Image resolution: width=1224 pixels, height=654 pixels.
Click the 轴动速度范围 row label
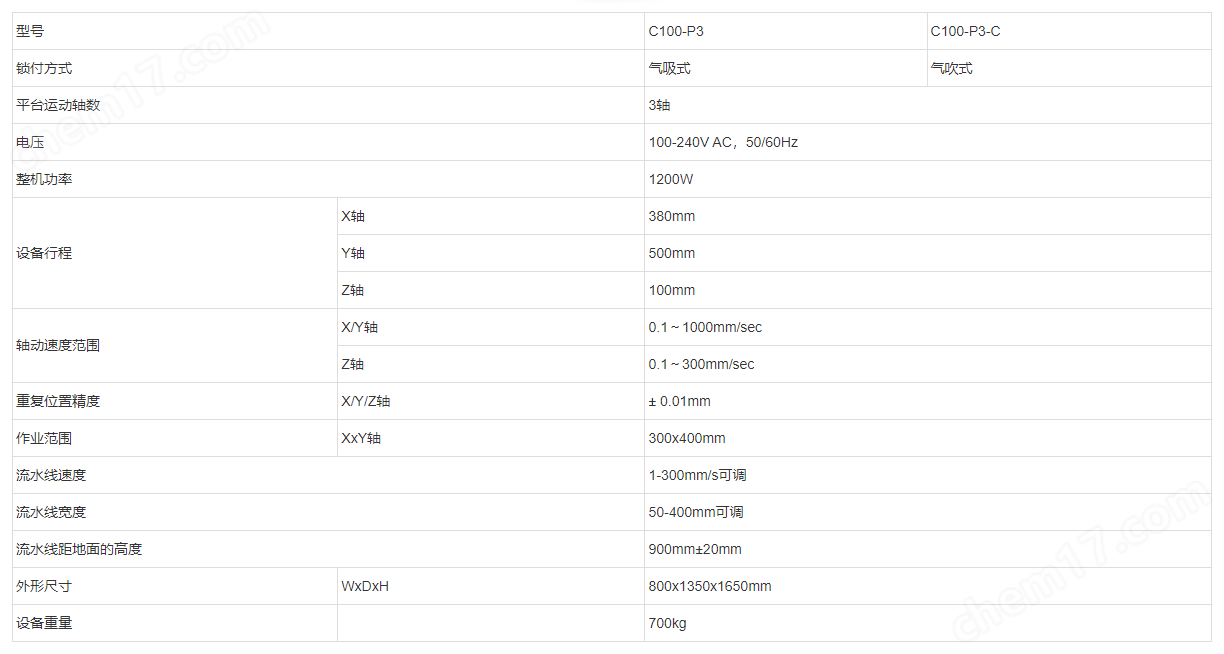tap(58, 346)
